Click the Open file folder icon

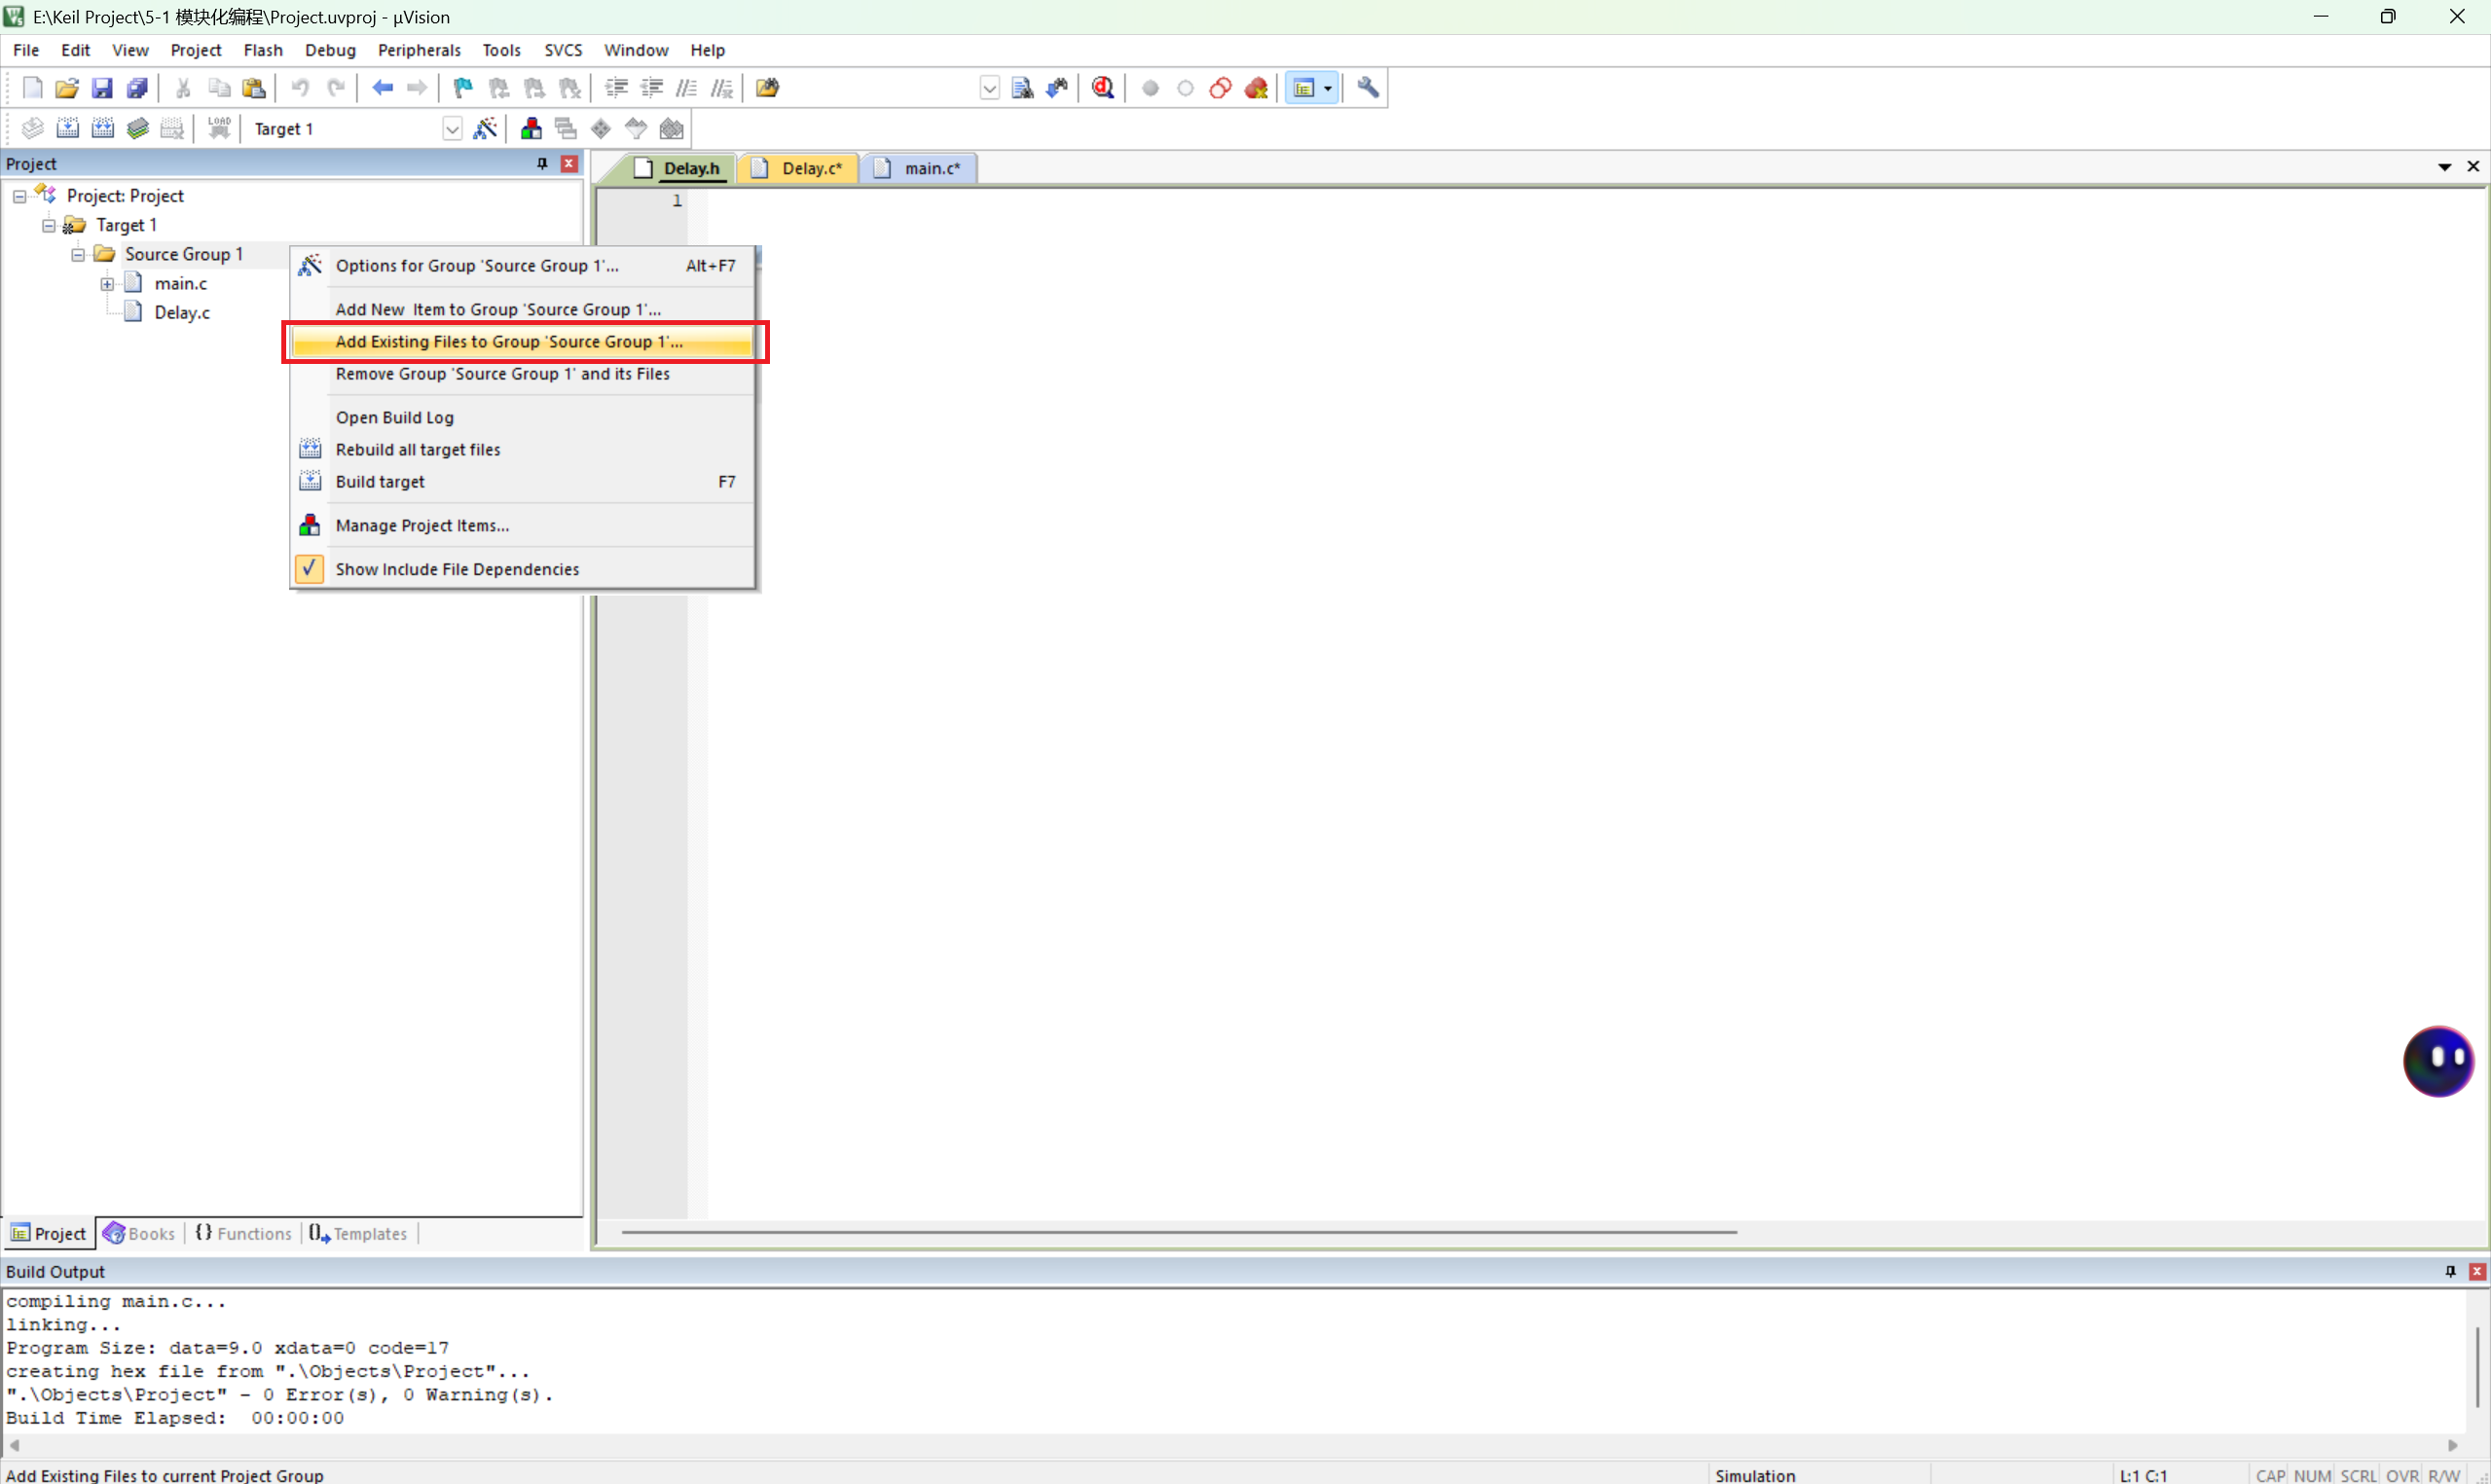[x=67, y=88]
